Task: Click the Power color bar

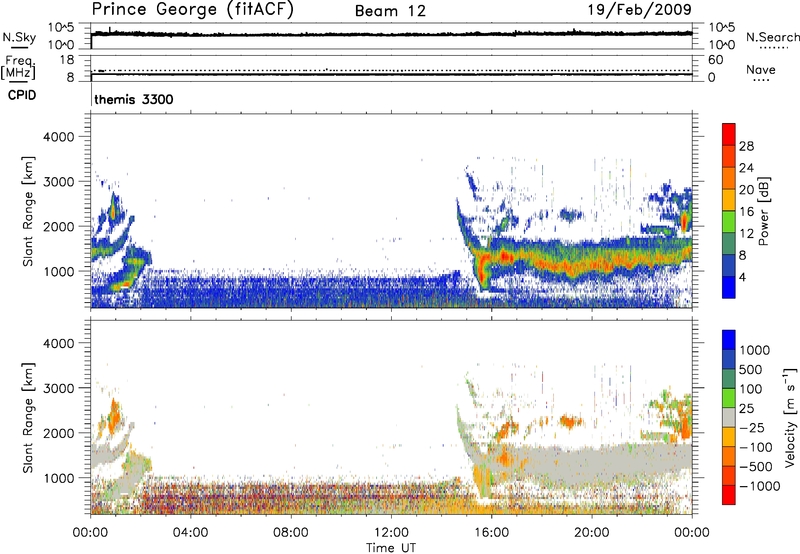Action: 729,211
